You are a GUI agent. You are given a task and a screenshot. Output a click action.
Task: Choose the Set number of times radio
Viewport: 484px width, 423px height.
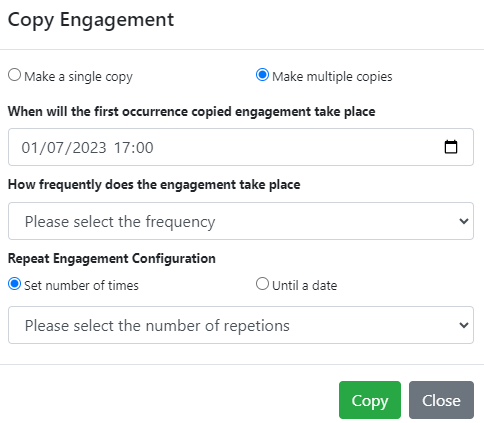point(14,284)
